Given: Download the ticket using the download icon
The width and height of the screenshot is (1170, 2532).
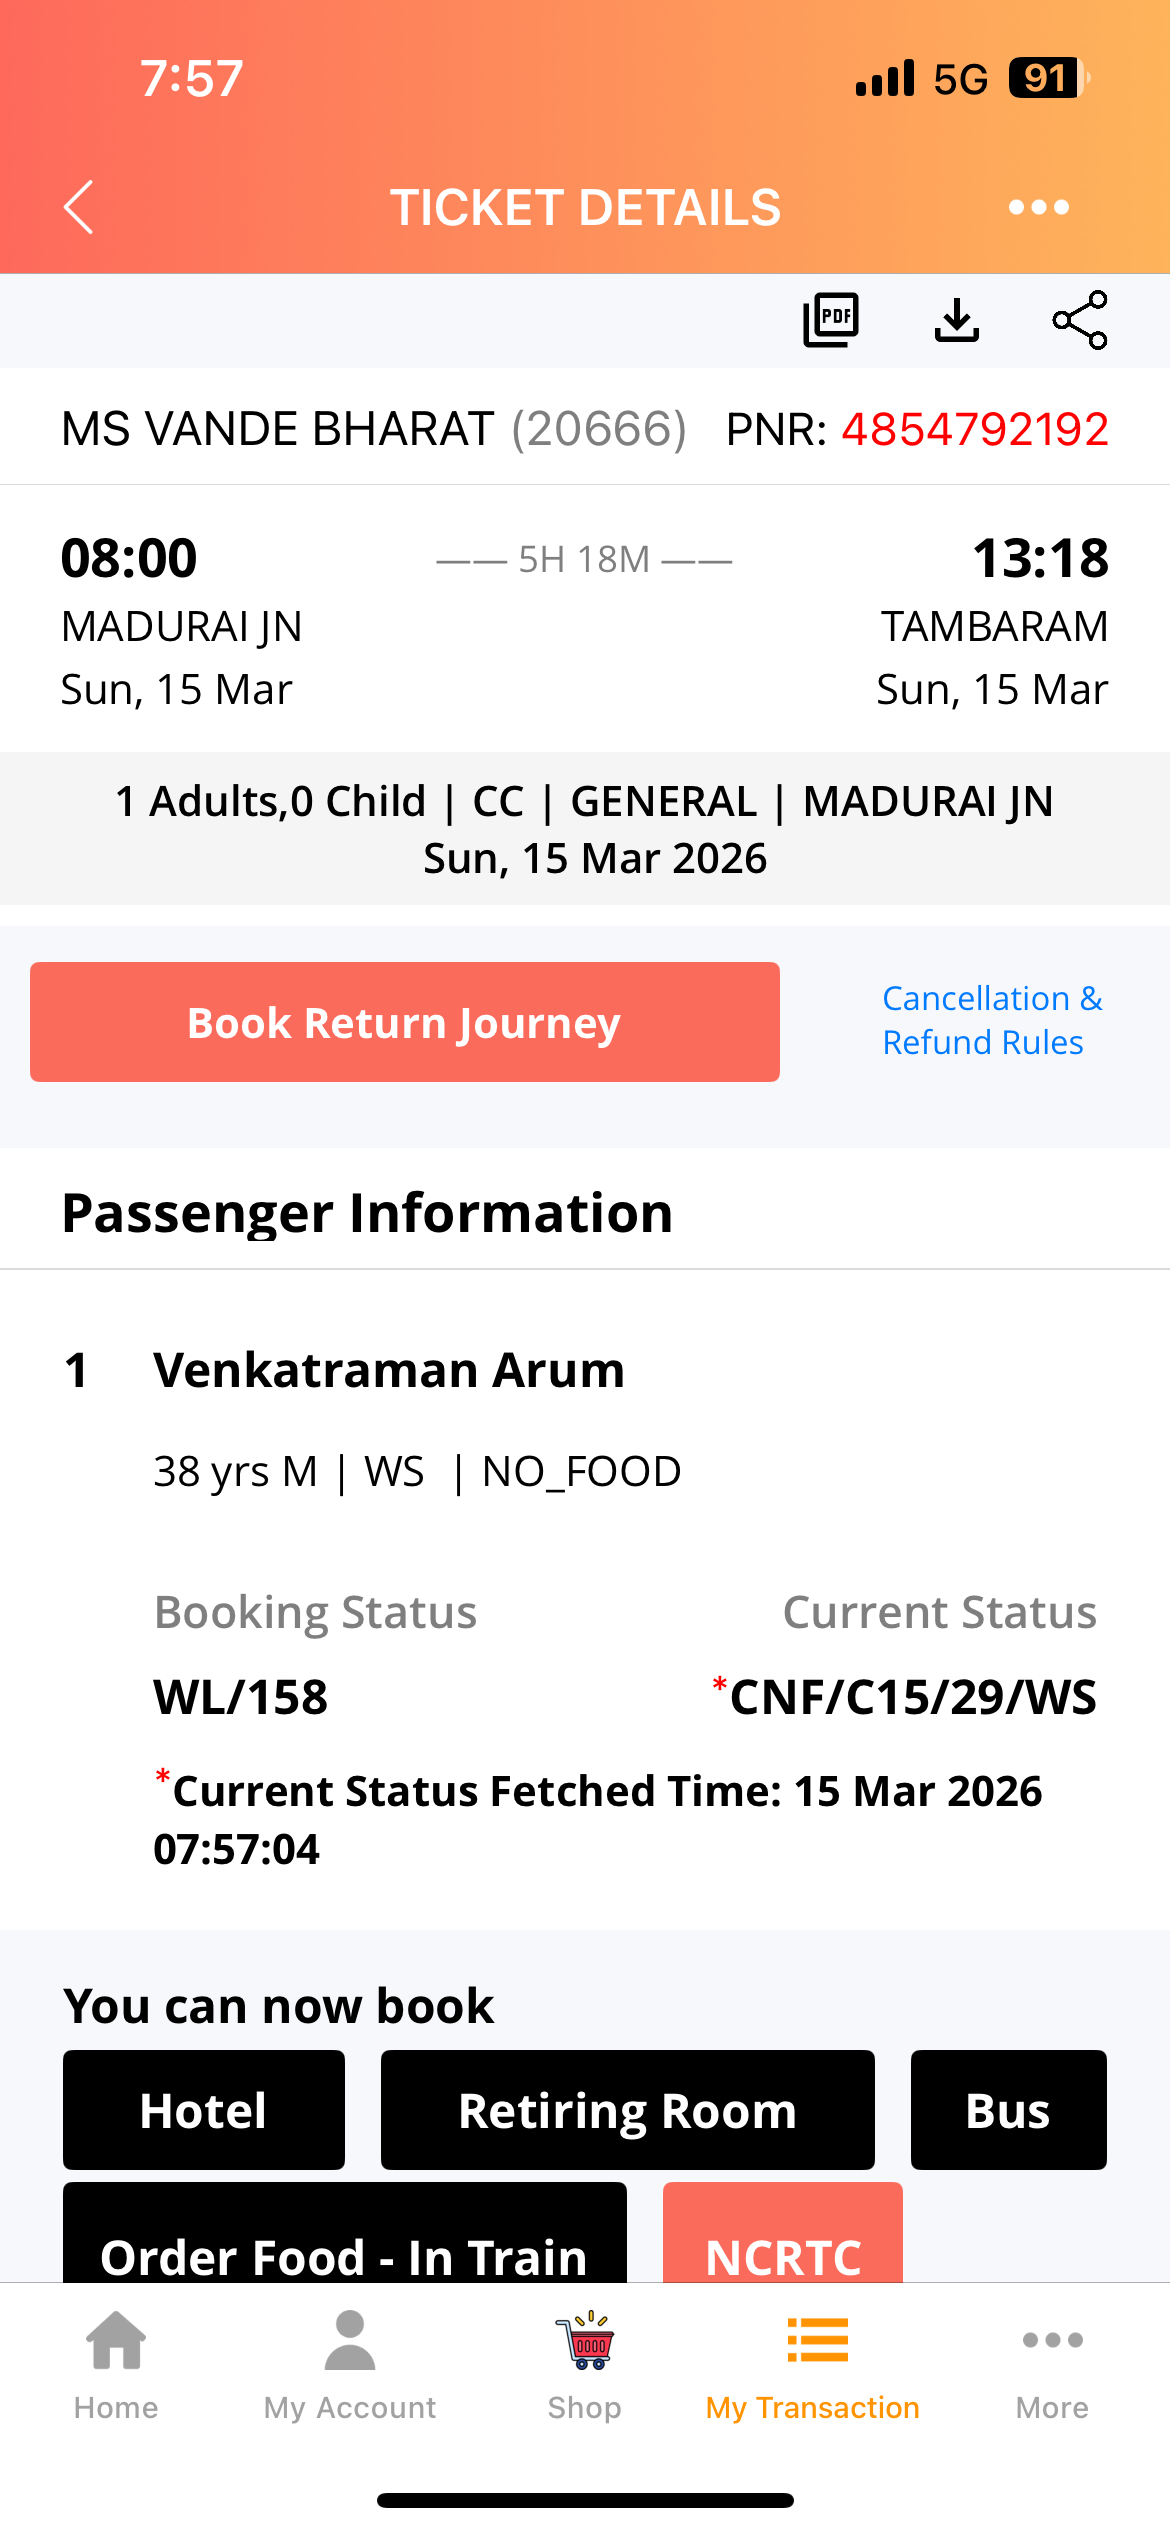Looking at the screenshot, I should tap(956, 320).
